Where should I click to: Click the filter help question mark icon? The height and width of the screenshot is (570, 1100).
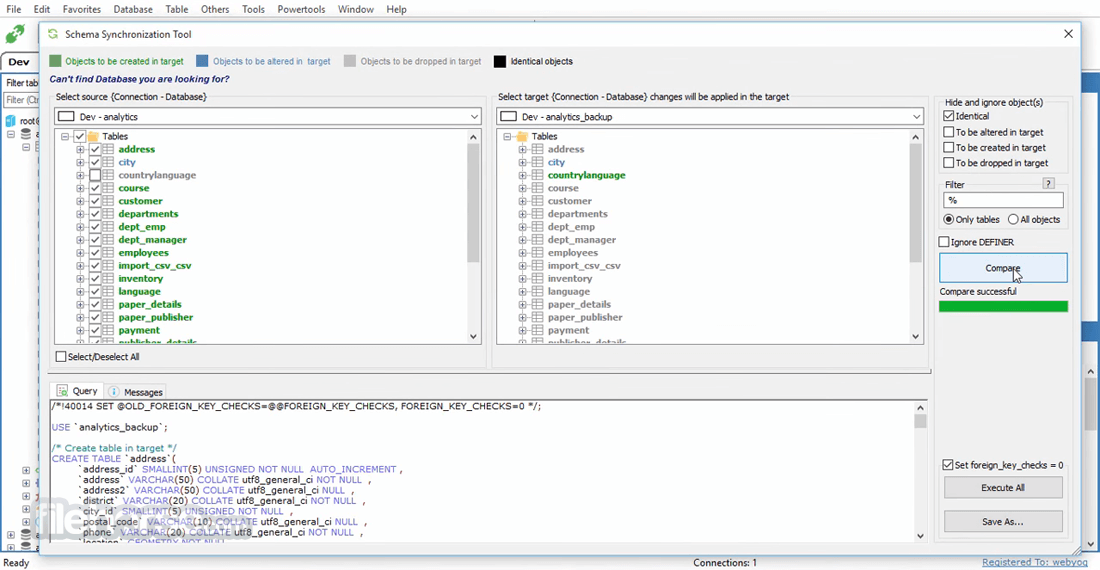pos(1048,184)
